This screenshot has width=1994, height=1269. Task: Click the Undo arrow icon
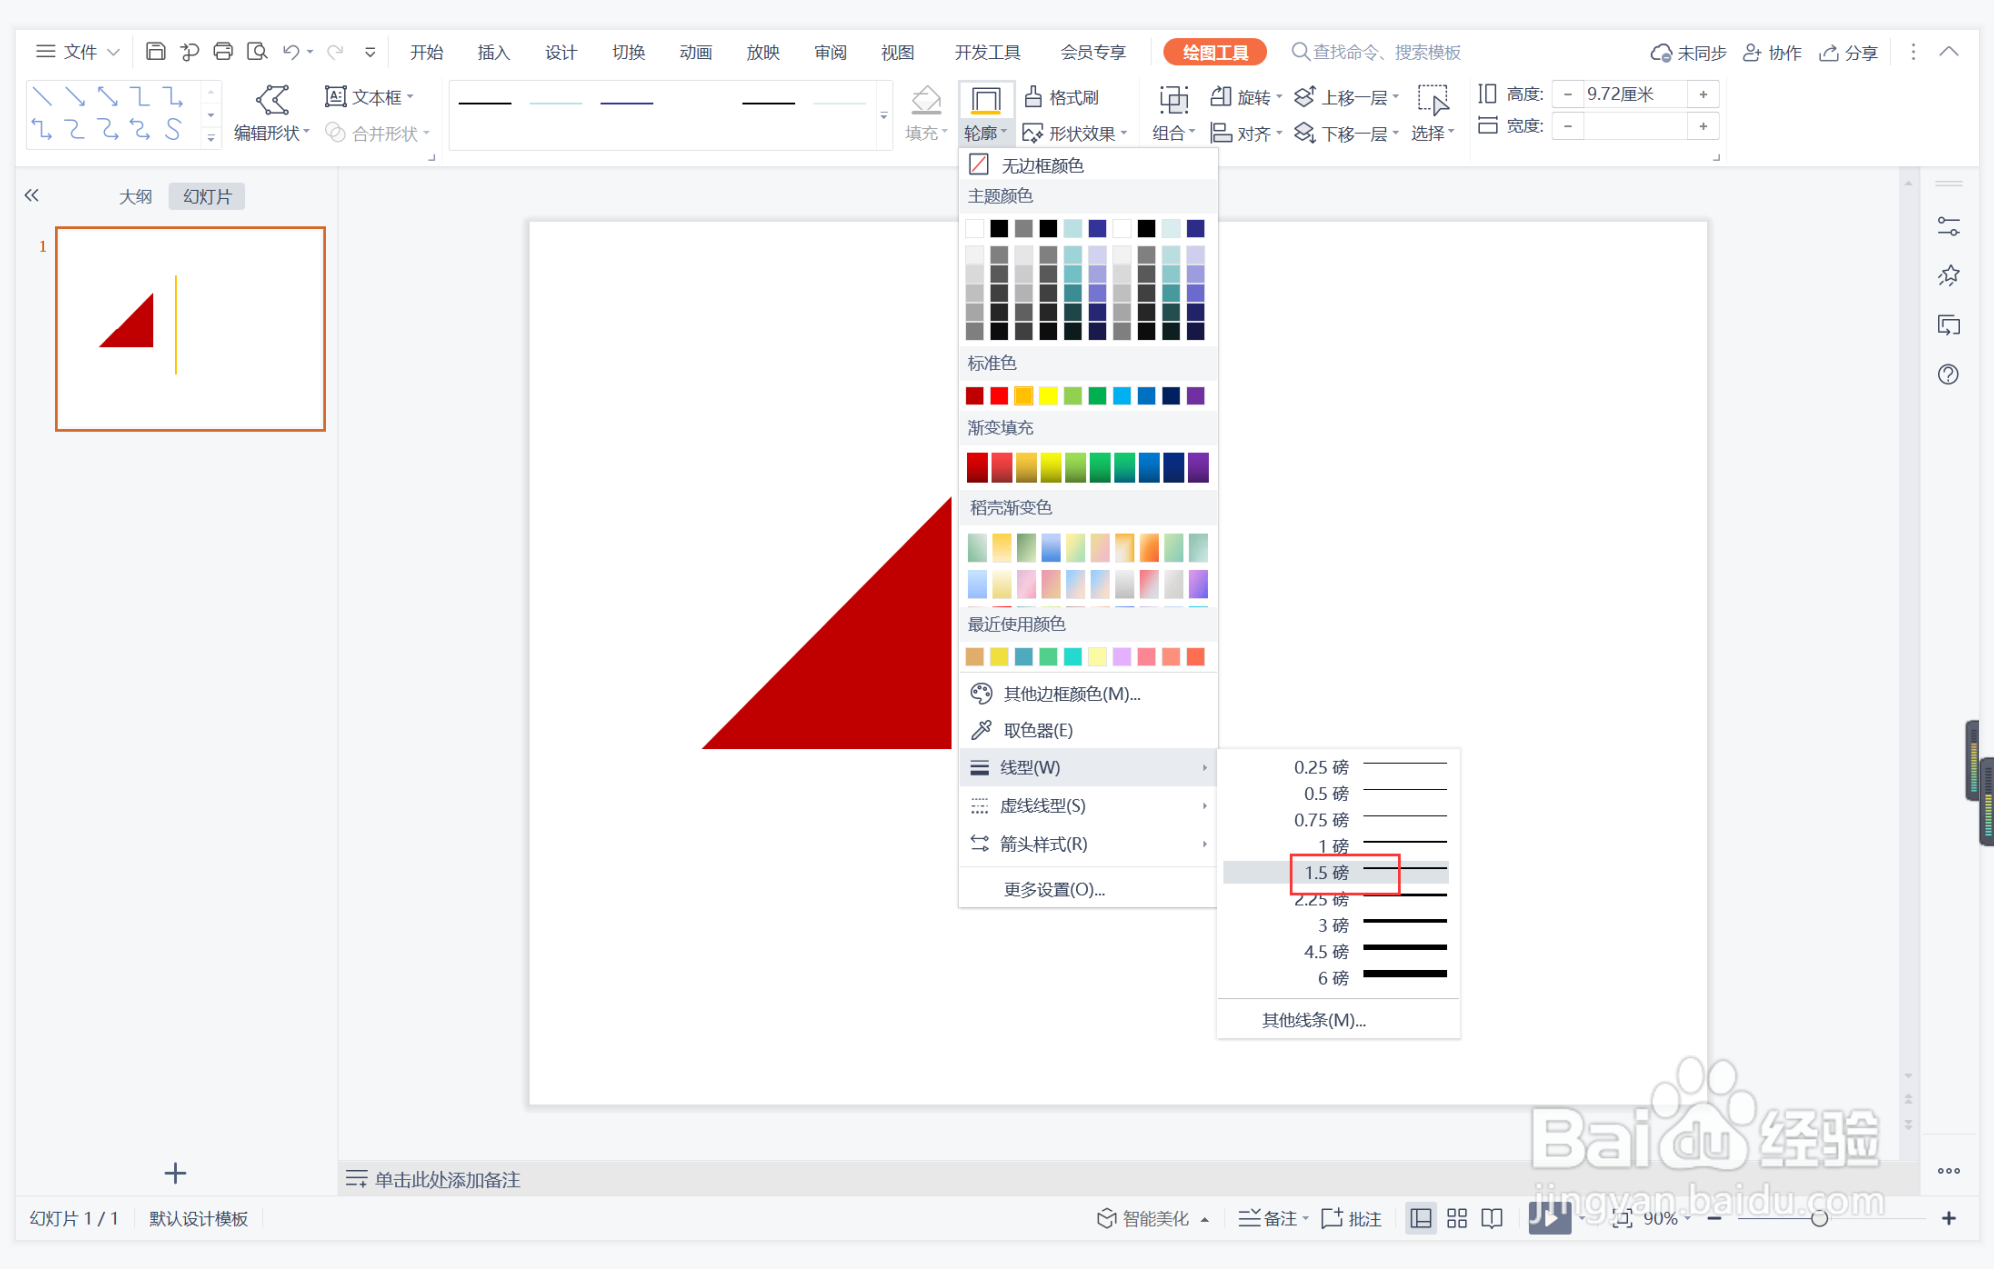pos(291,51)
